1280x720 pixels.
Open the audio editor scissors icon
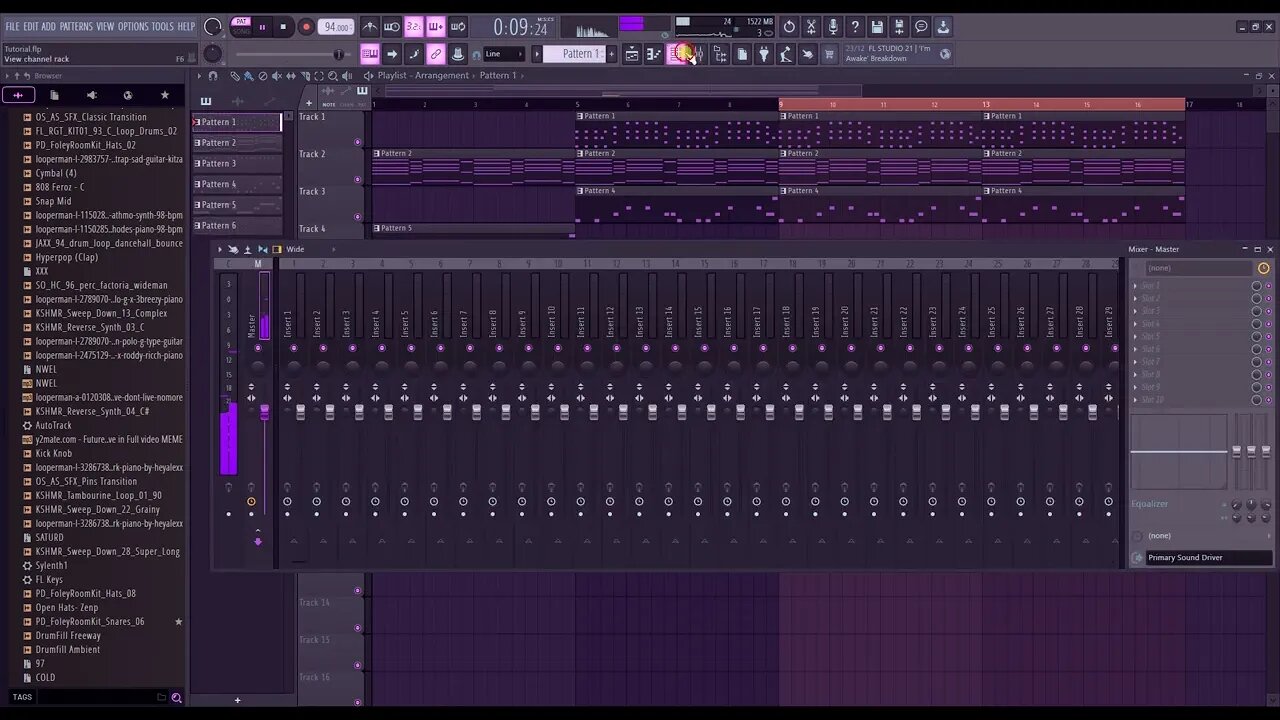[x=811, y=27]
